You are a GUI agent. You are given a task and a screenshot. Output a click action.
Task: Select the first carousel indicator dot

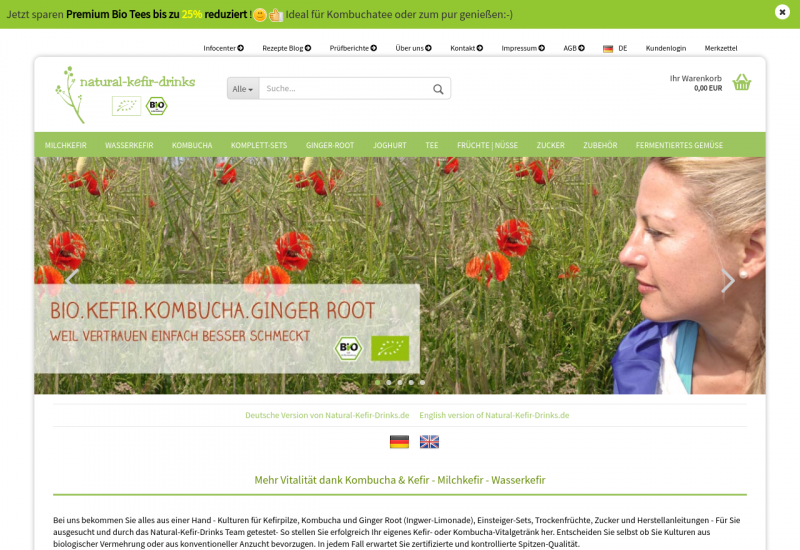pyautogui.click(x=377, y=382)
